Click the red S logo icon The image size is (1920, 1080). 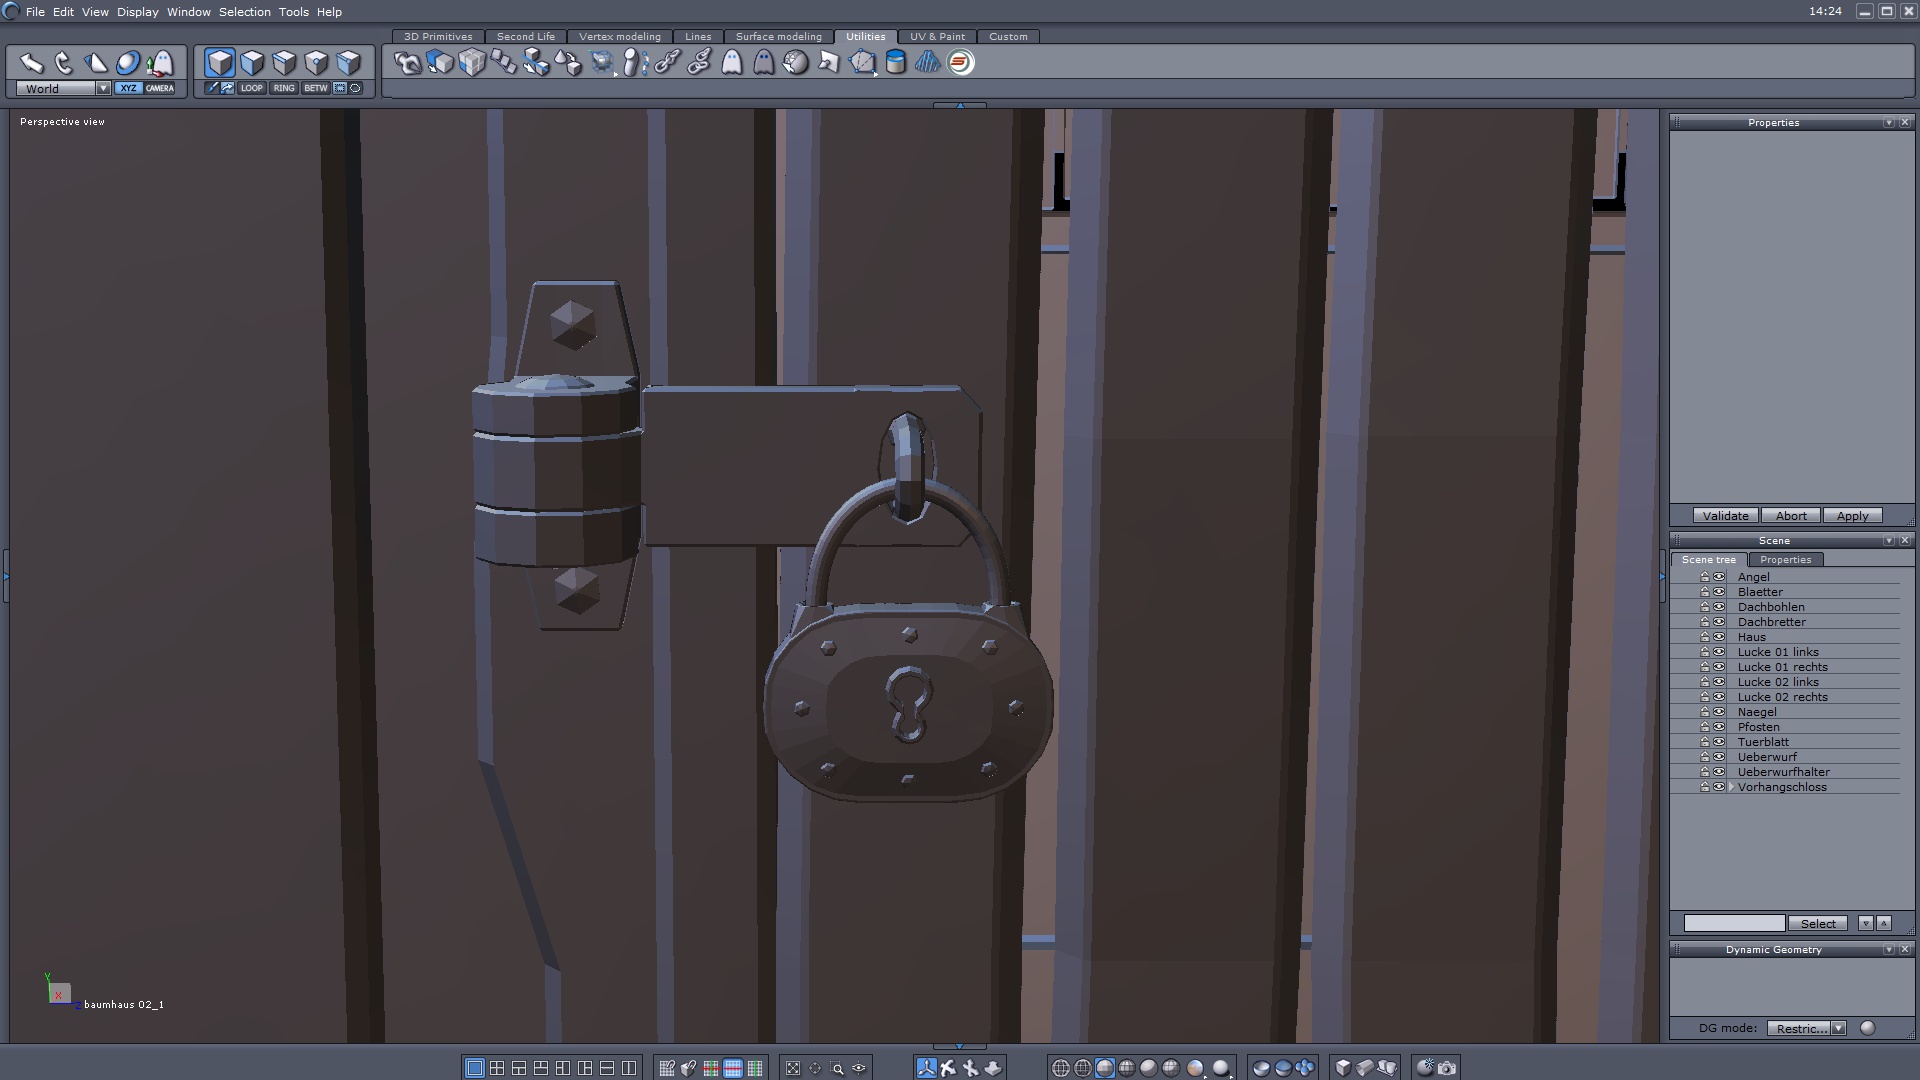point(961,63)
